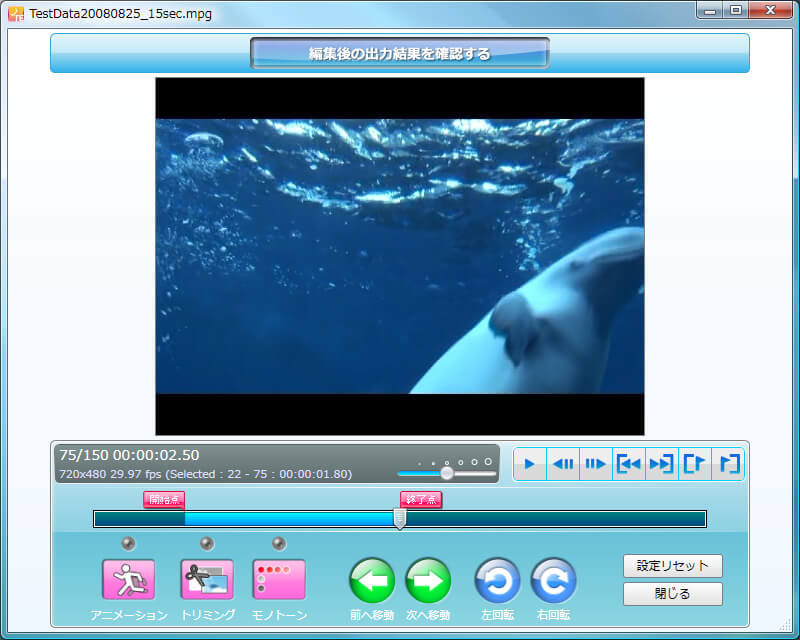Set end point bracket icon

(728, 464)
